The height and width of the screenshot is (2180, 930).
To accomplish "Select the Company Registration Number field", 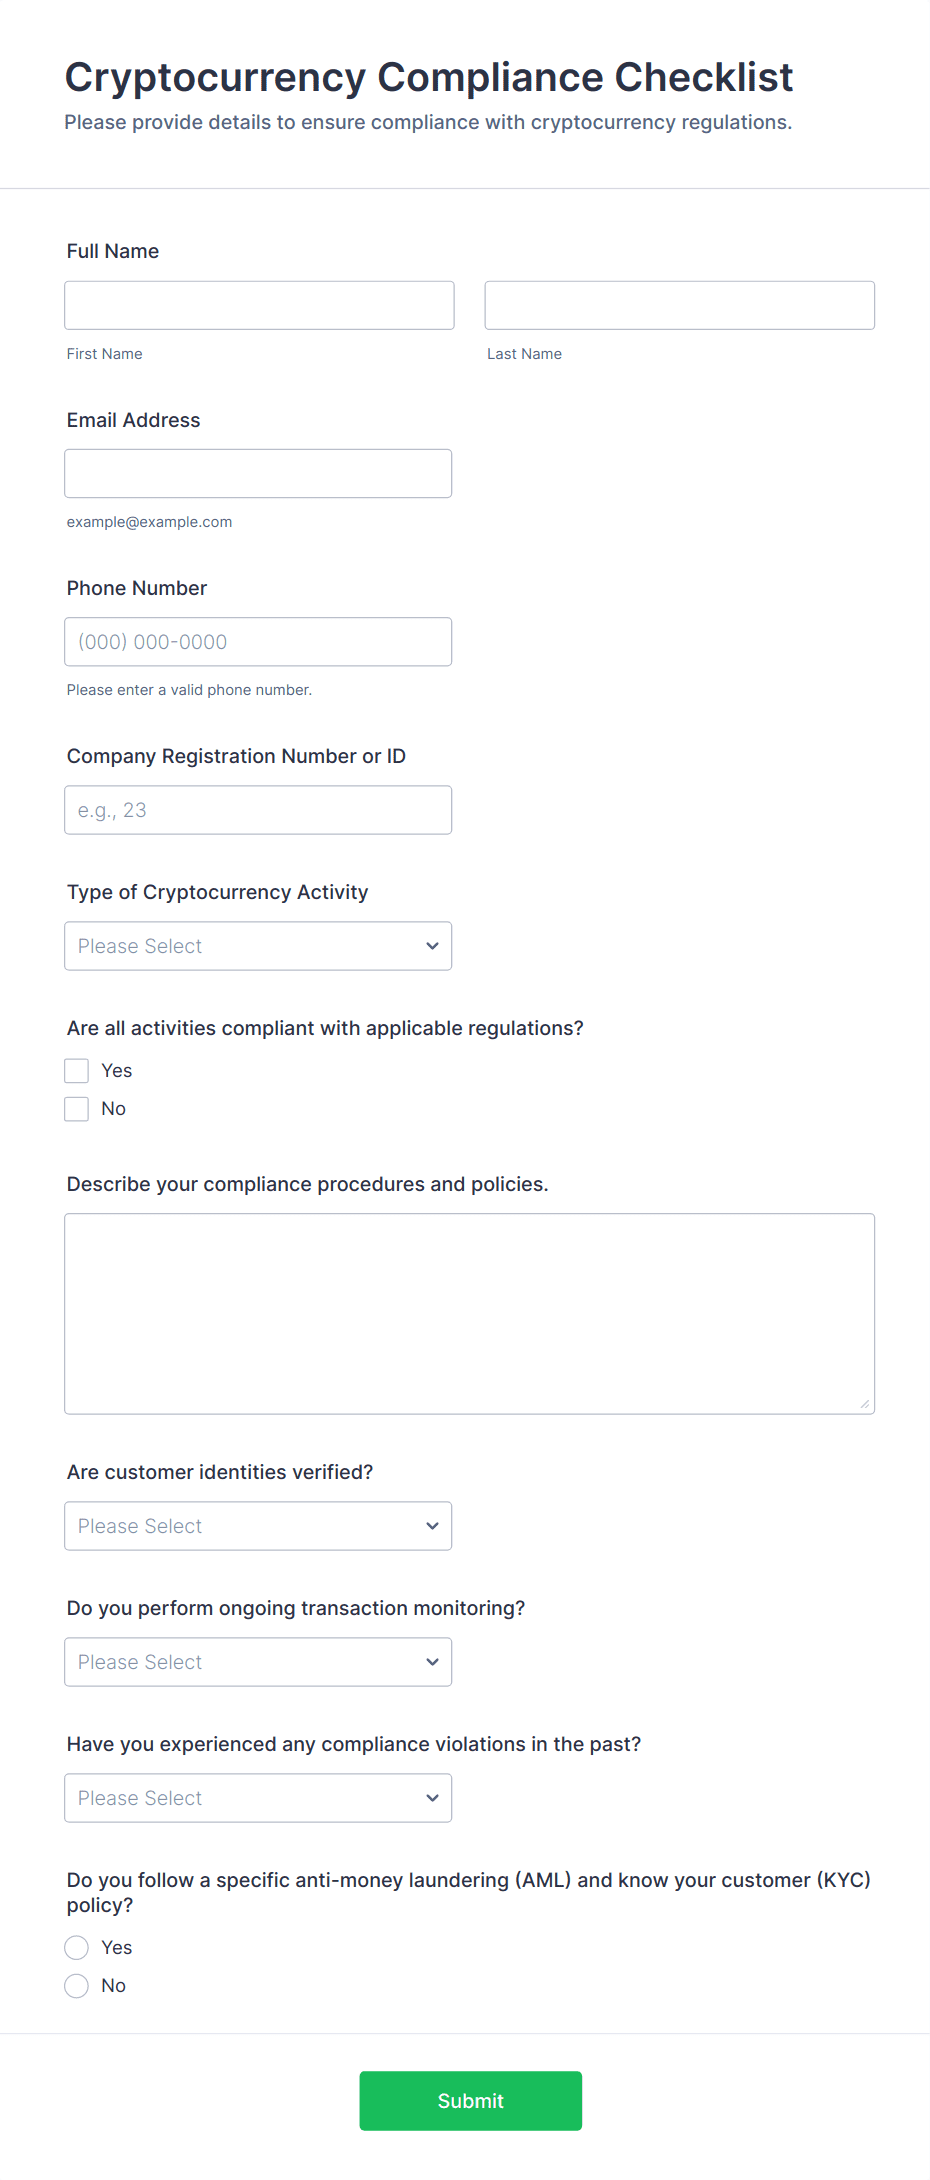I will [258, 810].
